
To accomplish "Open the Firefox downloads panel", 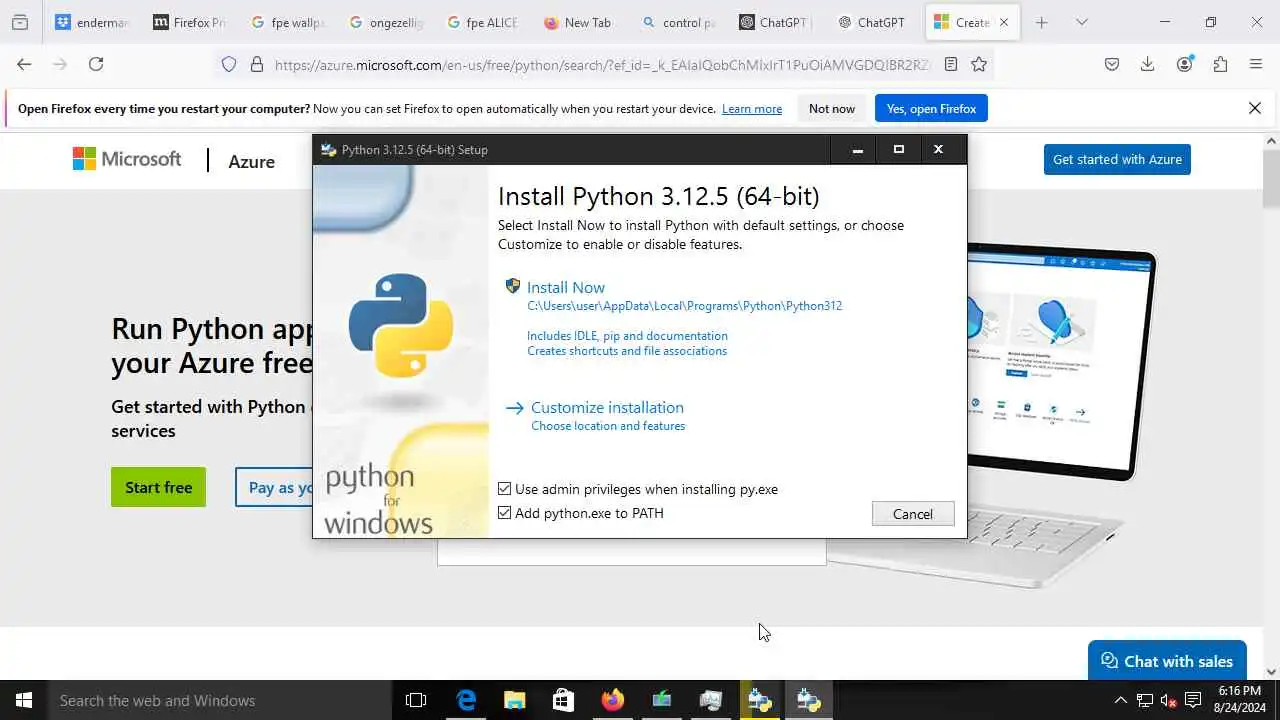I will tap(1148, 64).
